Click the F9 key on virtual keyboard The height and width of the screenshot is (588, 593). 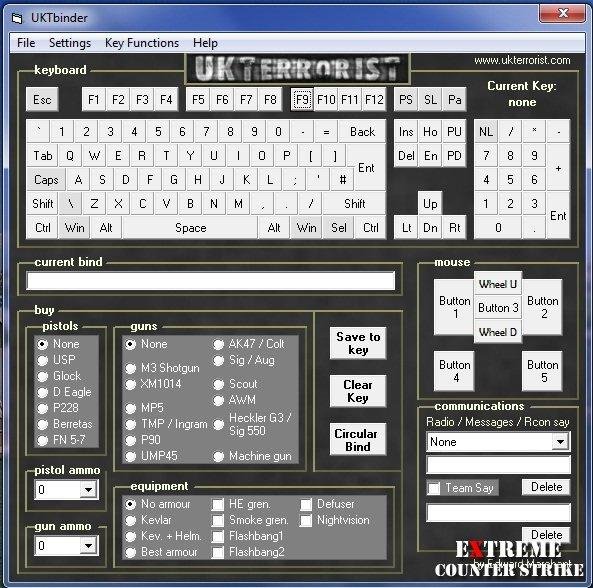(302, 99)
